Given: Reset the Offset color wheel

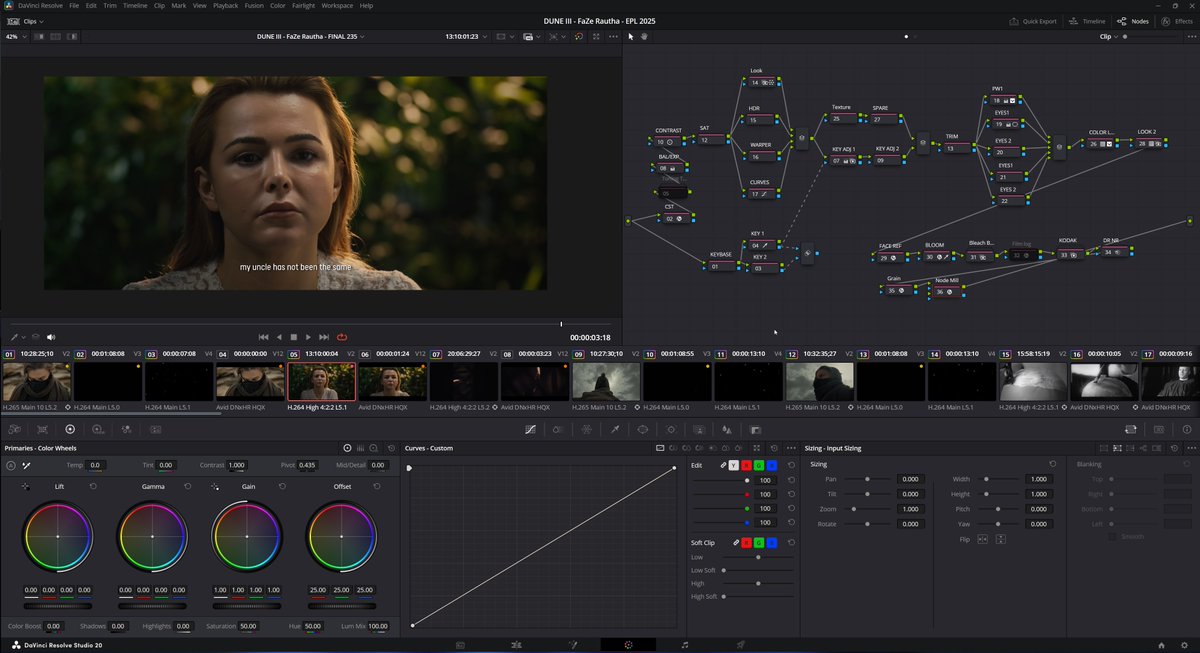Looking at the screenshot, I should tap(377, 486).
